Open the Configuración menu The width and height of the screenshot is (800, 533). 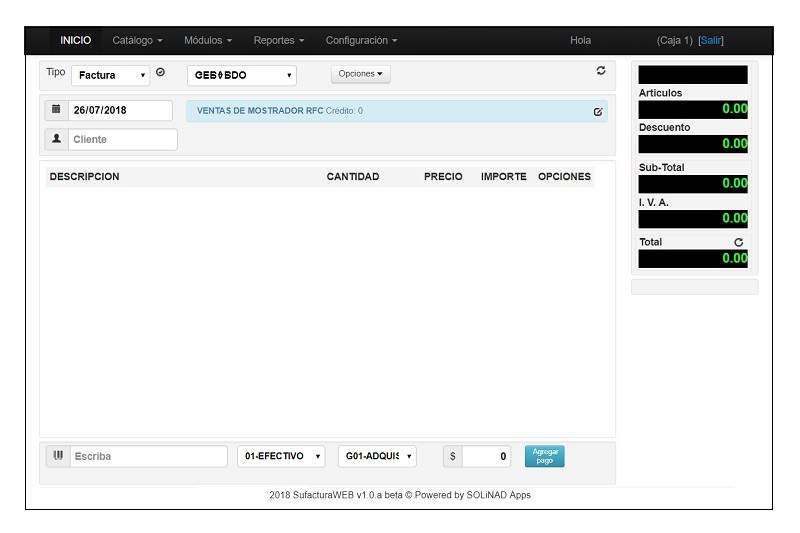(x=361, y=40)
